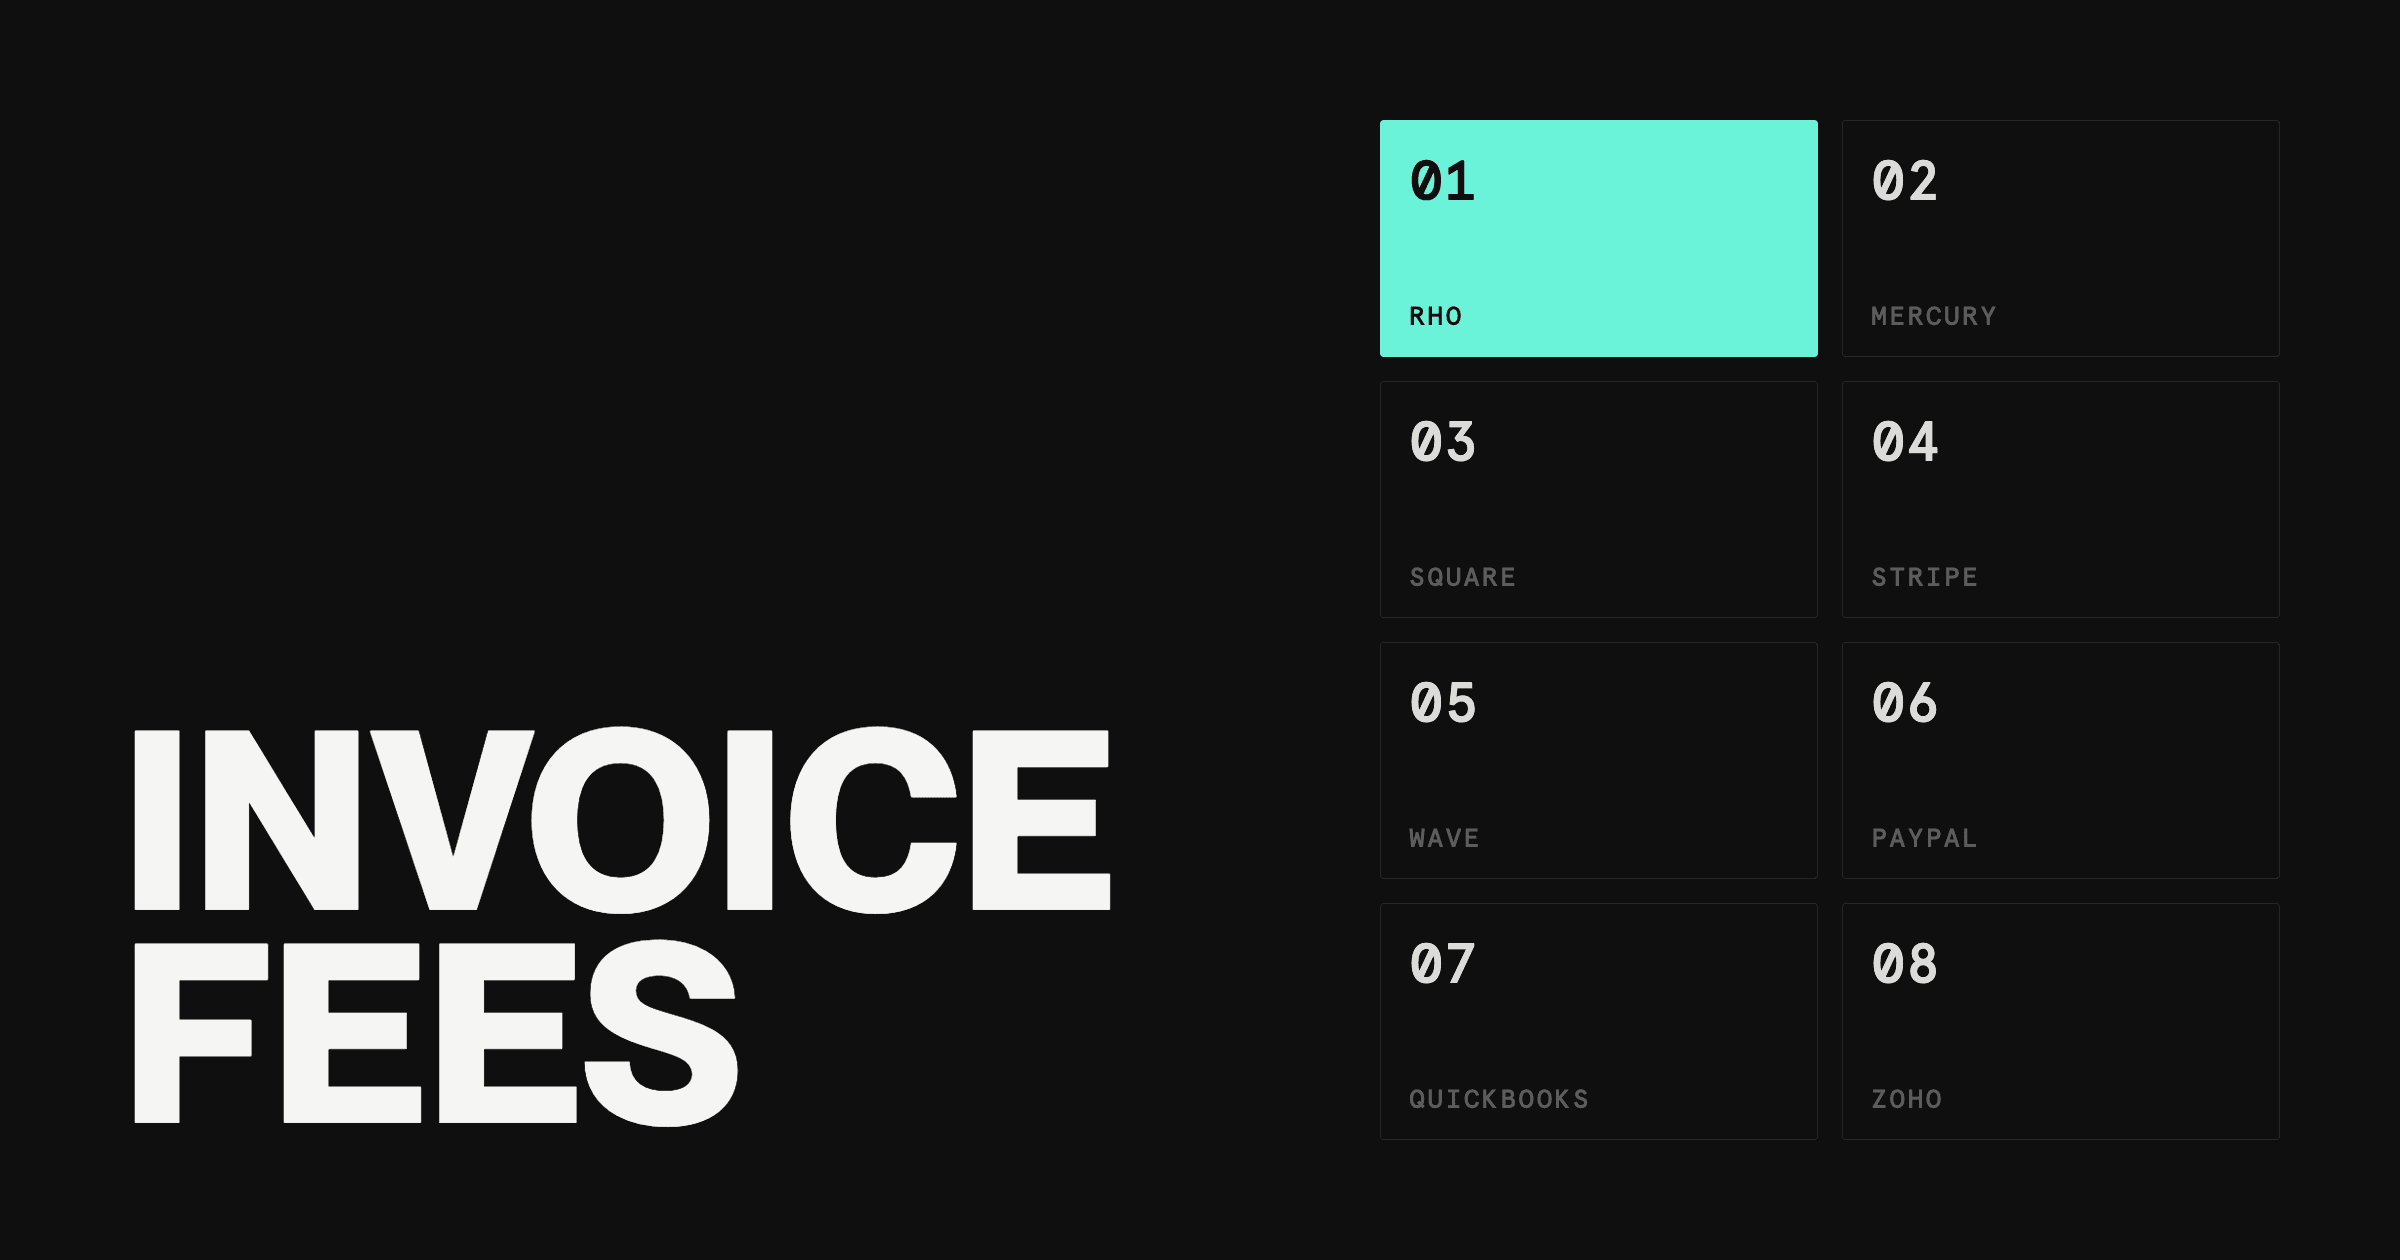Click the ZOHO label text
This screenshot has height=1260, width=2400.
point(1906,1099)
